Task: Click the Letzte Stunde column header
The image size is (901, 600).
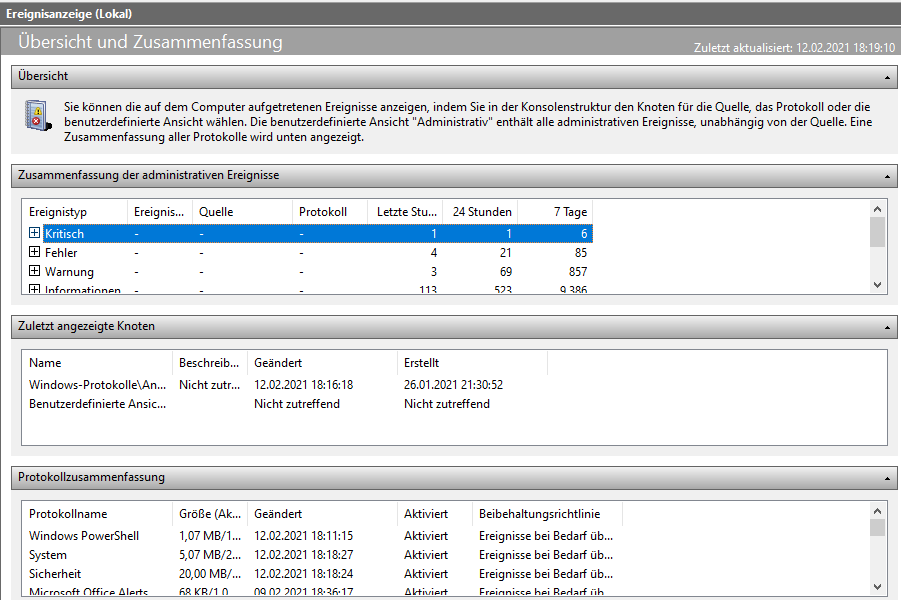Action: coord(405,211)
